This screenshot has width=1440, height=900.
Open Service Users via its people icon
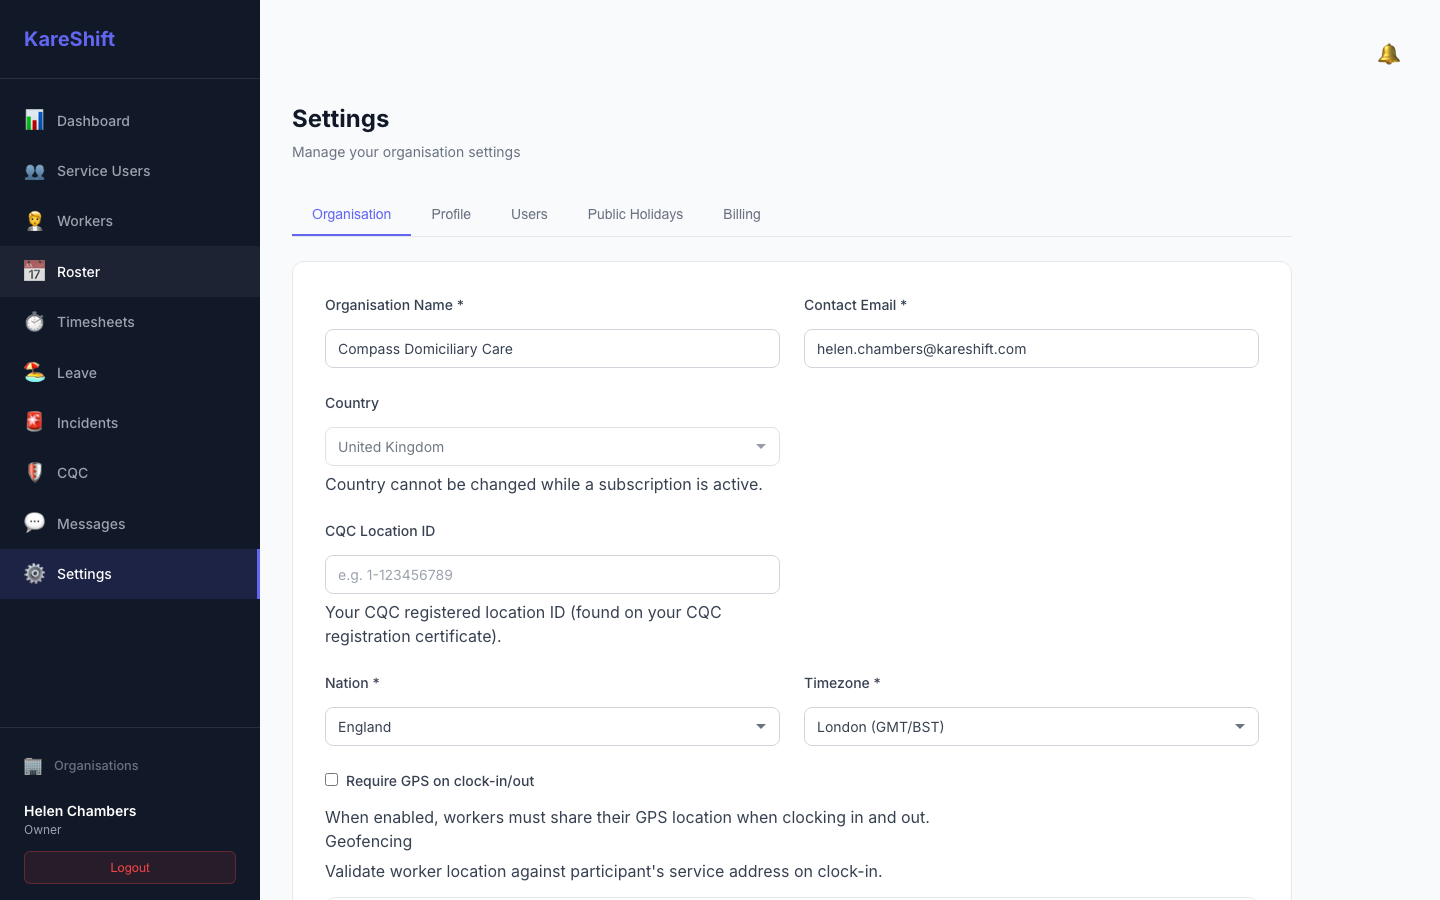click(x=35, y=171)
